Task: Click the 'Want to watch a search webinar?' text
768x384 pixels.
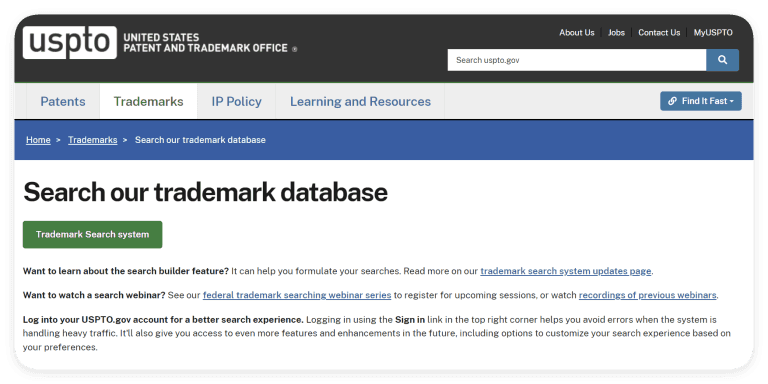Action: (x=94, y=295)
